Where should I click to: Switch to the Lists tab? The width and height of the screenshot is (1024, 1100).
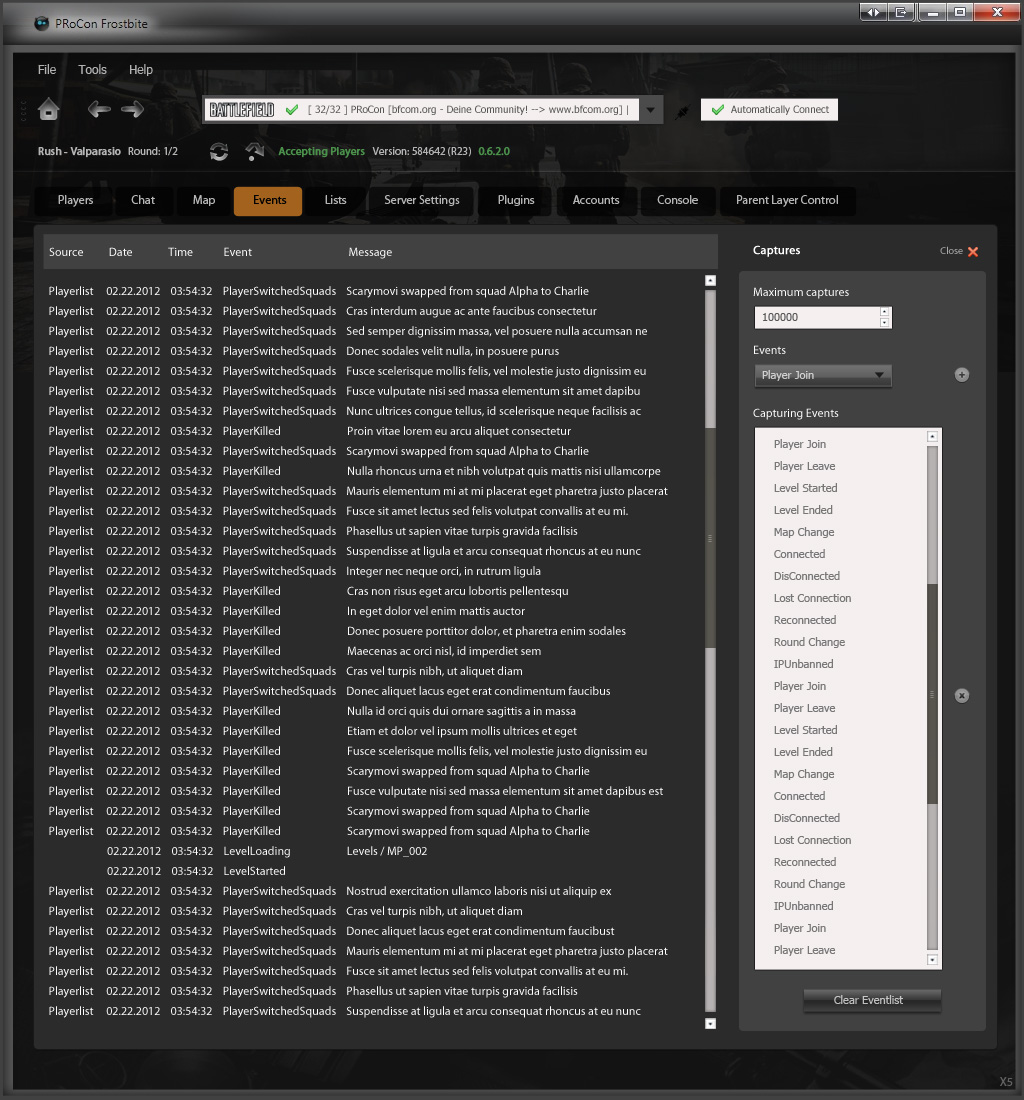click(x=335, y=201)
